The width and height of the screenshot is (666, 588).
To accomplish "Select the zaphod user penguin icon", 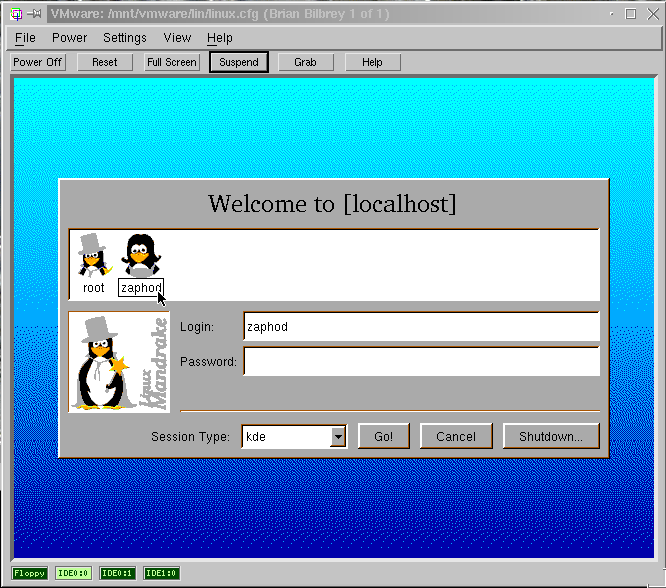I will coord(139,255).
